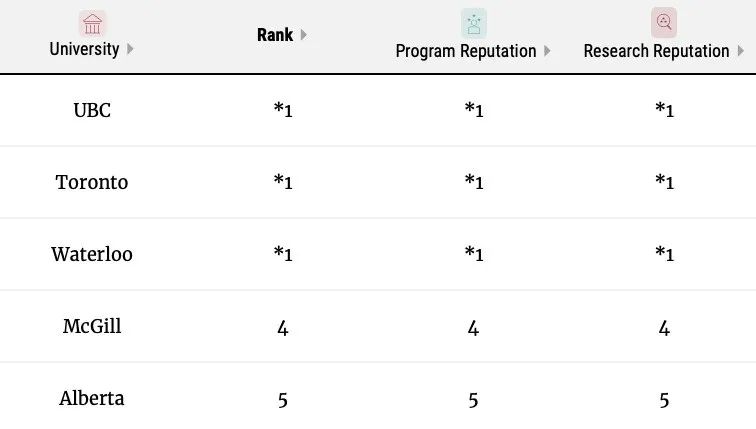This screenshot has height=429, width=756.
Task: Click McGill's Program Reputation value
Action: click(473, 327)
